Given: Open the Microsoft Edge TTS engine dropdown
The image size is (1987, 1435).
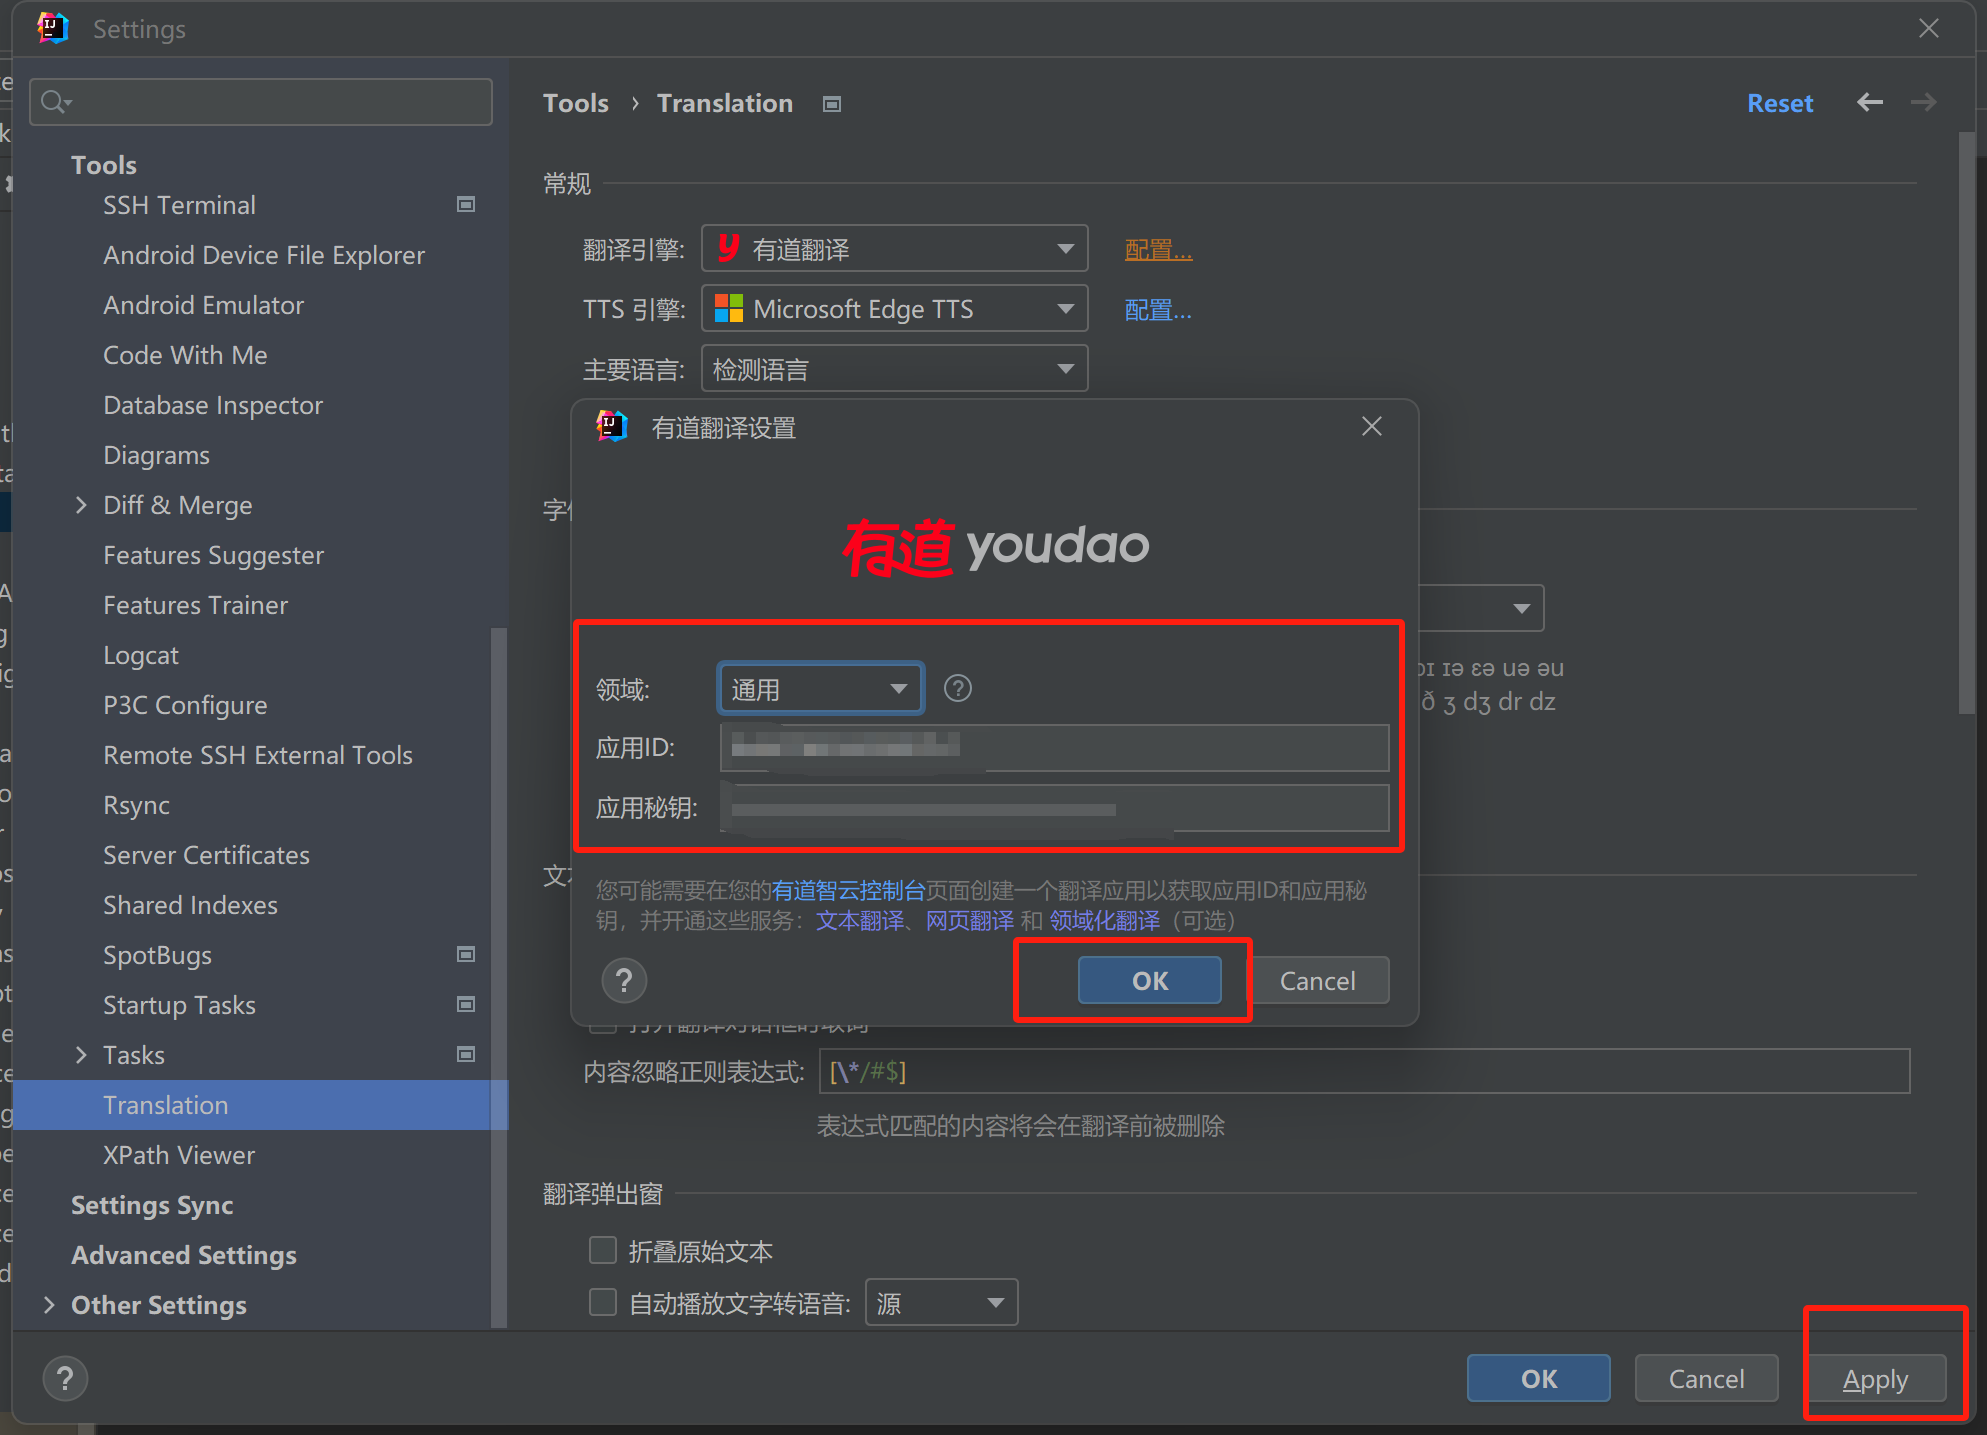Looking at the screenshot, I should 894,309.
